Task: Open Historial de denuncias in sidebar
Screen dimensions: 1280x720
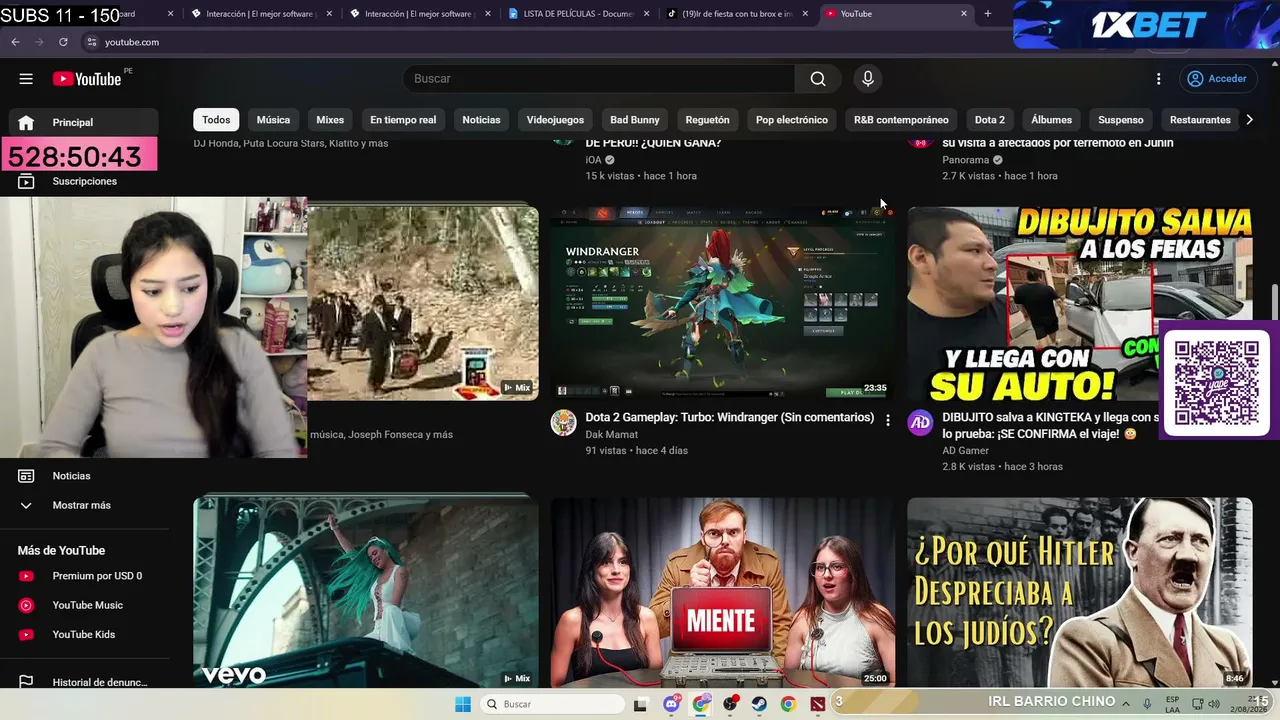Action: 84,682
